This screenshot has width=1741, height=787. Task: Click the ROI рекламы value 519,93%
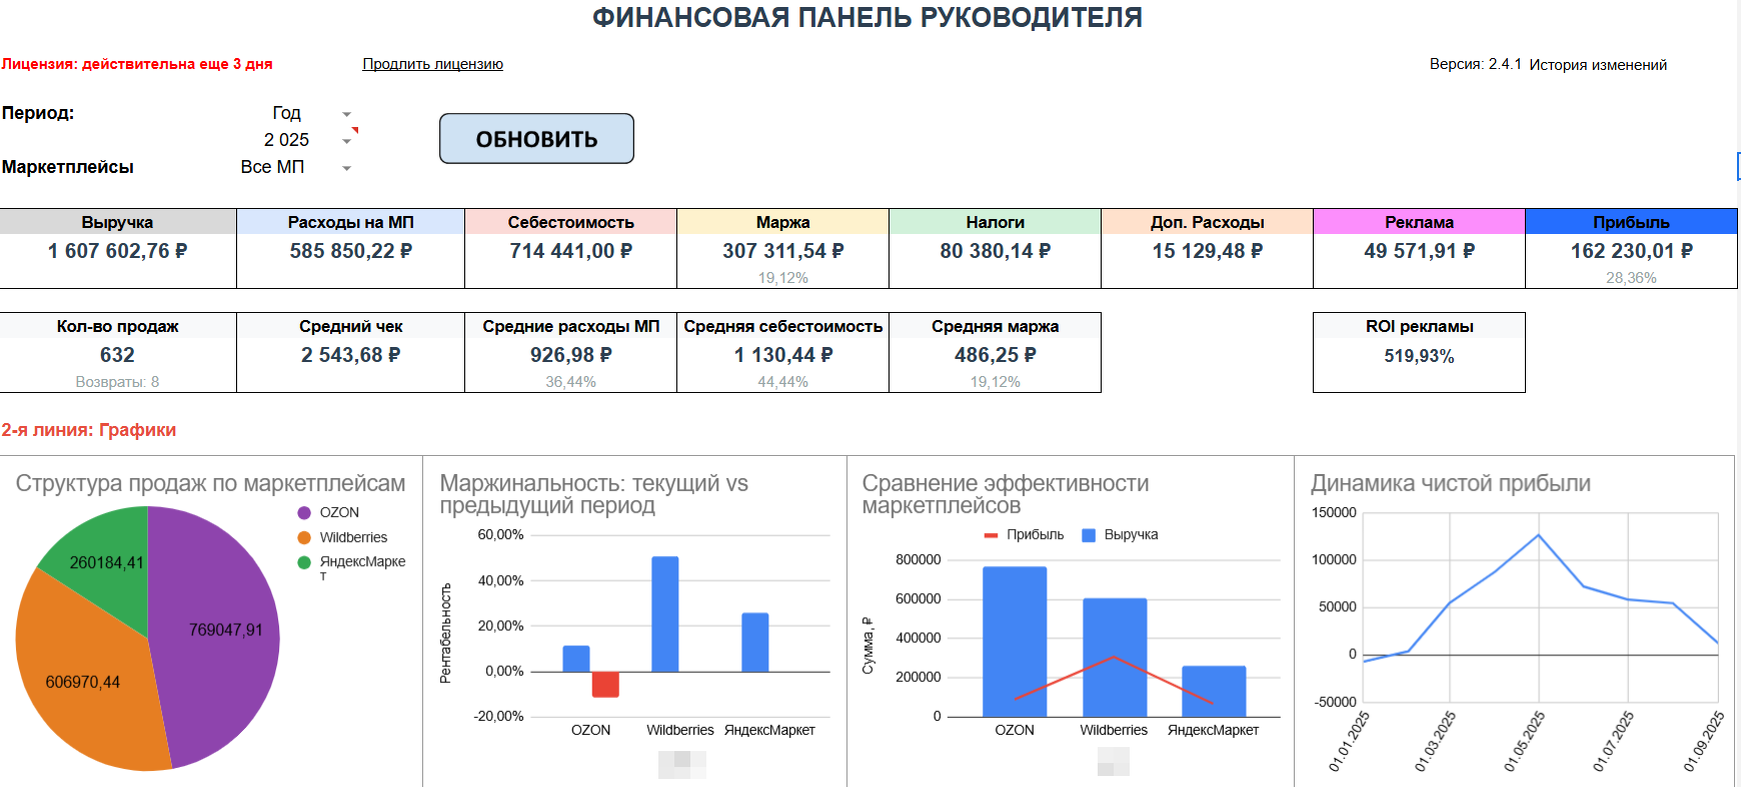1418,356
